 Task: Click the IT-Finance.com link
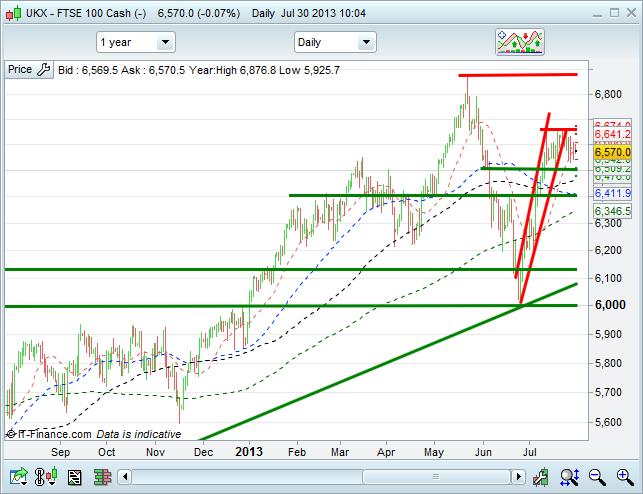point(48,435)
